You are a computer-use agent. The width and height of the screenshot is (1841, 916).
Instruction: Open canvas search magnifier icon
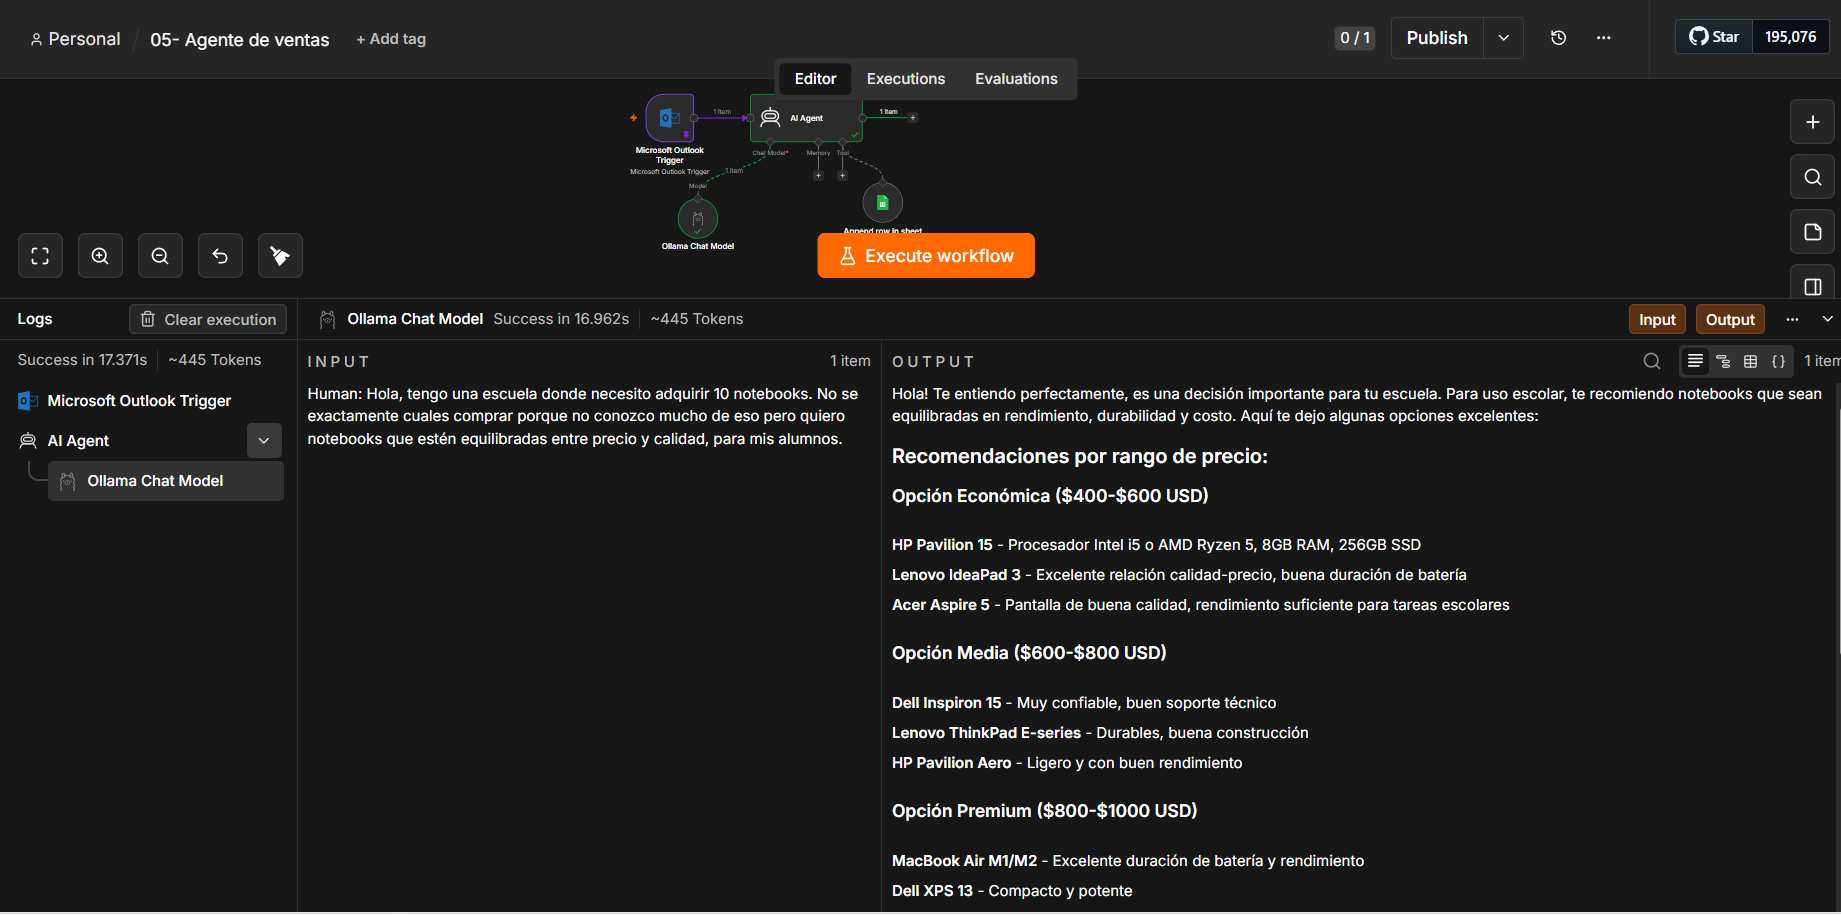click(x=1812, y=177)
